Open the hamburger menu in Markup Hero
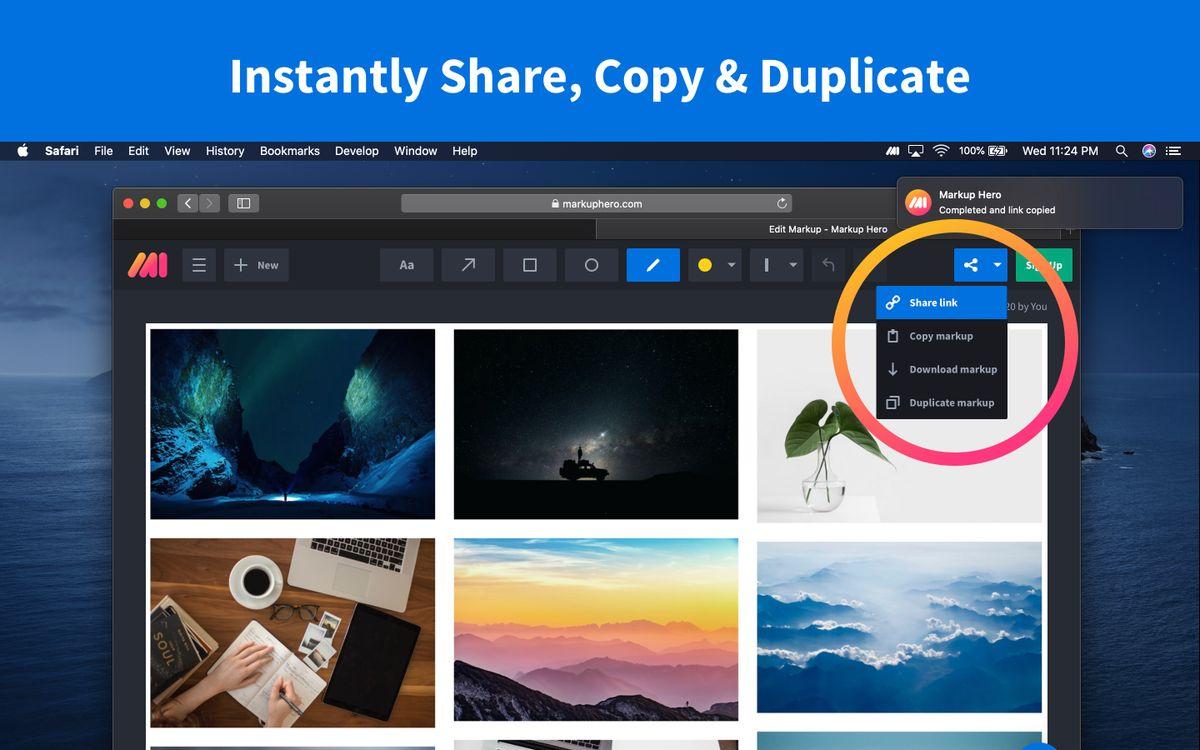This screenshot has height=750, width=1200. point(199,265)
